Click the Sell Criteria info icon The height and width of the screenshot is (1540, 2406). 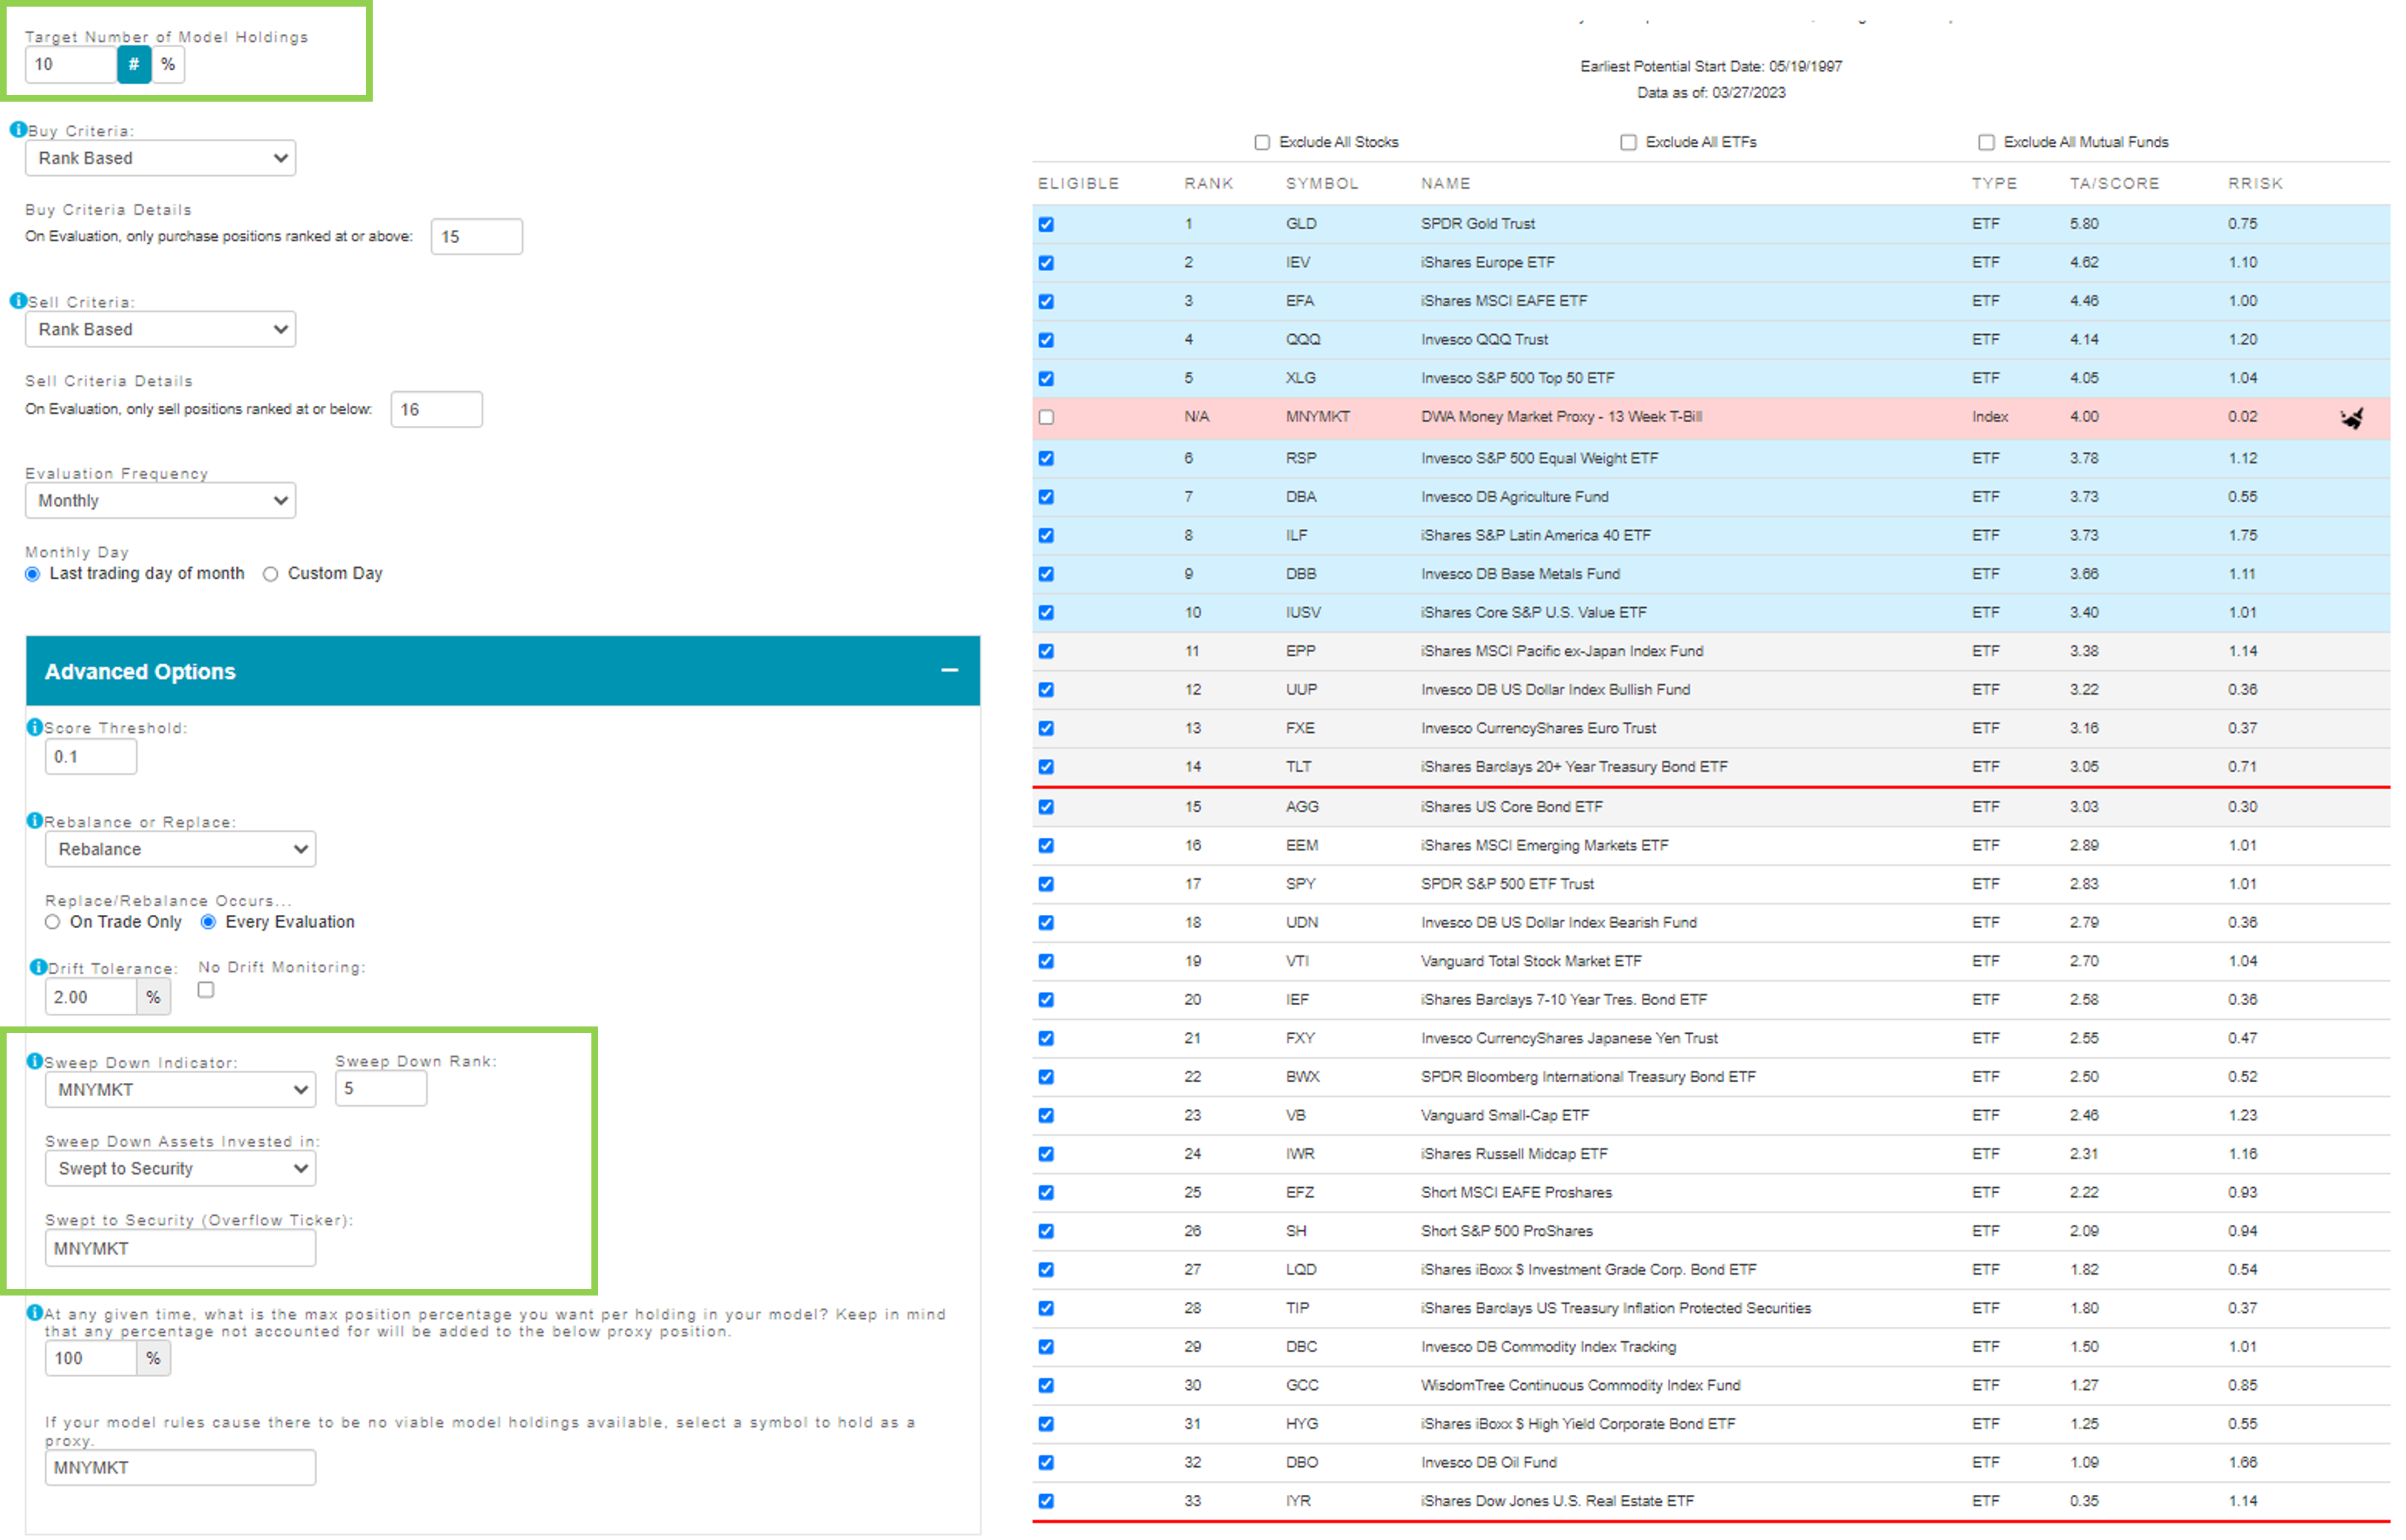click(x=17, y=301)
